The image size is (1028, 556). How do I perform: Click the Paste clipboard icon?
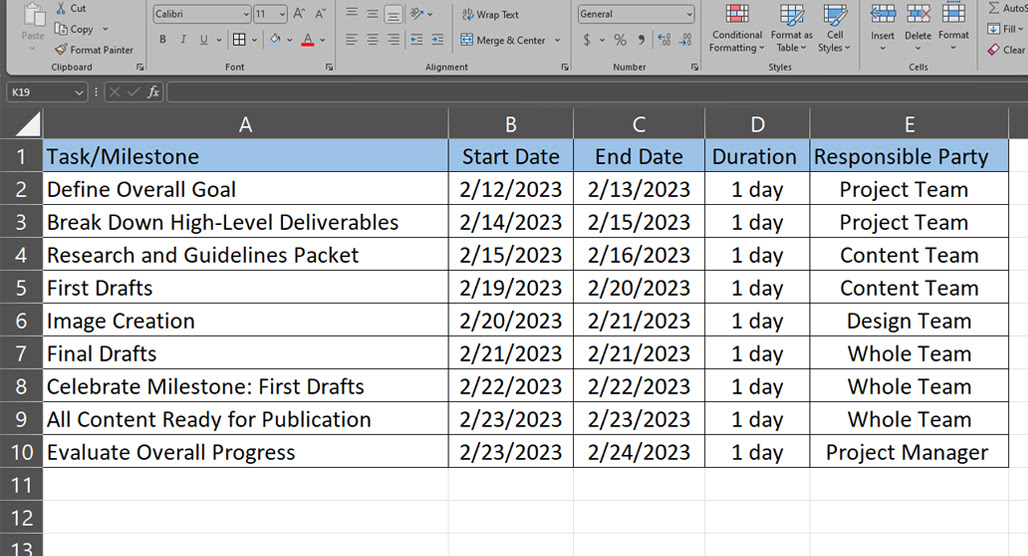(x=33, y=14)
